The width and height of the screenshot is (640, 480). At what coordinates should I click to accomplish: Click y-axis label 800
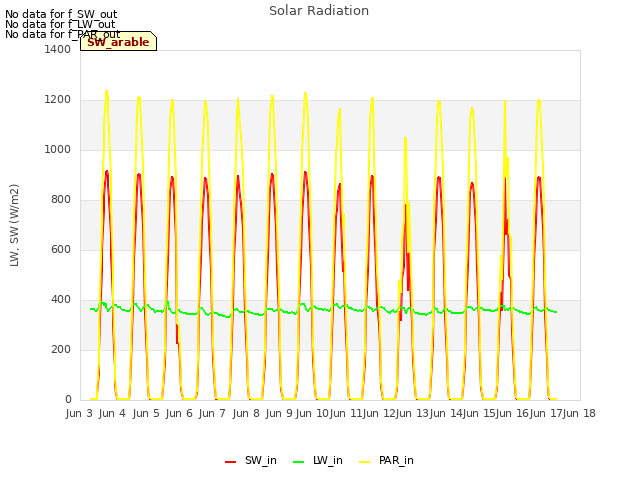coord(61,200)
